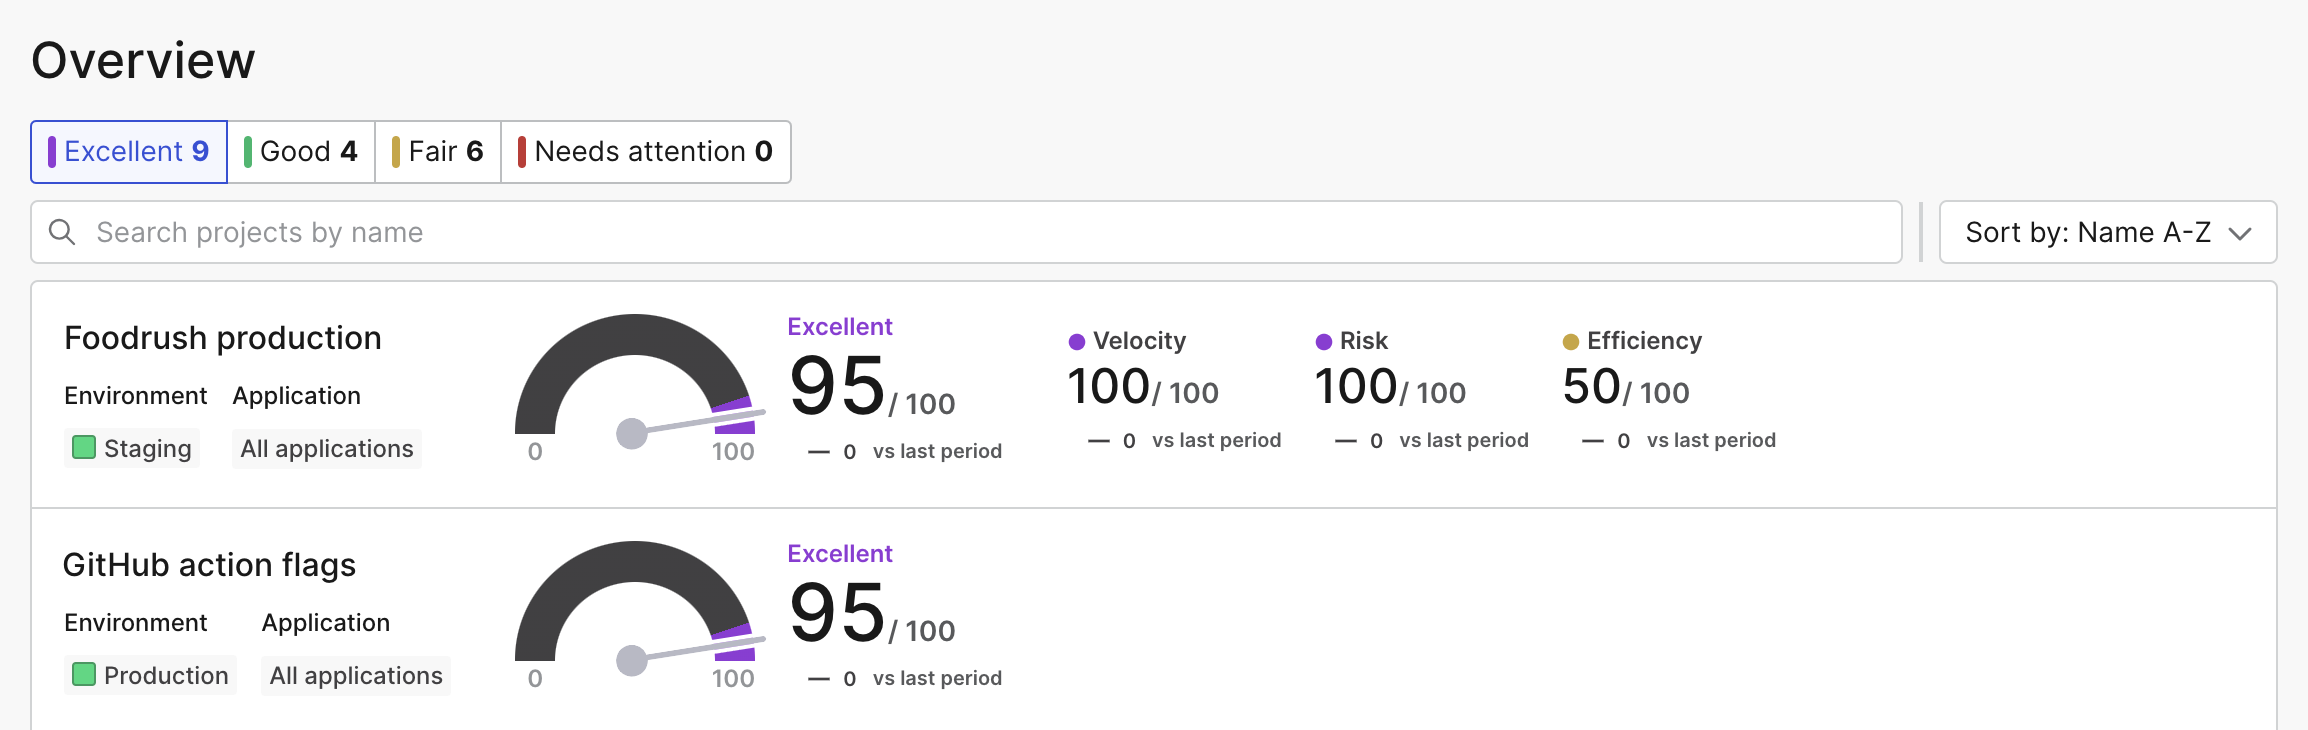2308x730 pixels.
Task: Click the search magnifier icon
Action: tap(63, 231)
